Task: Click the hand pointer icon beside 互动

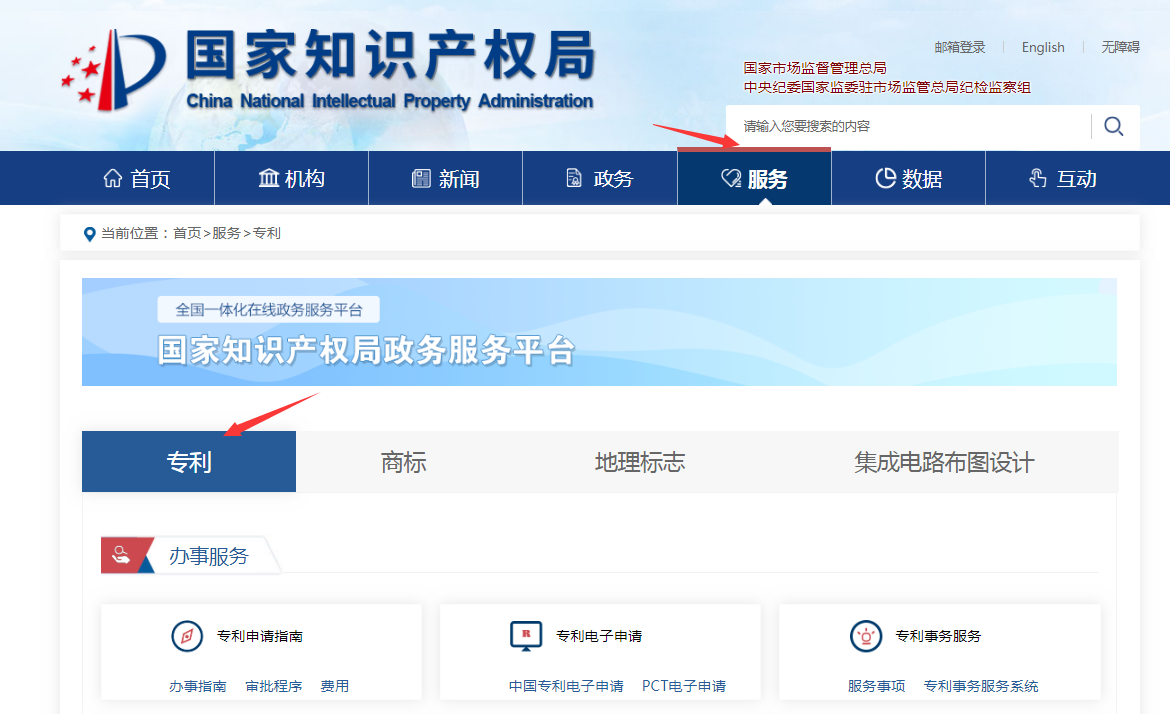Action: pos(1038,178)
